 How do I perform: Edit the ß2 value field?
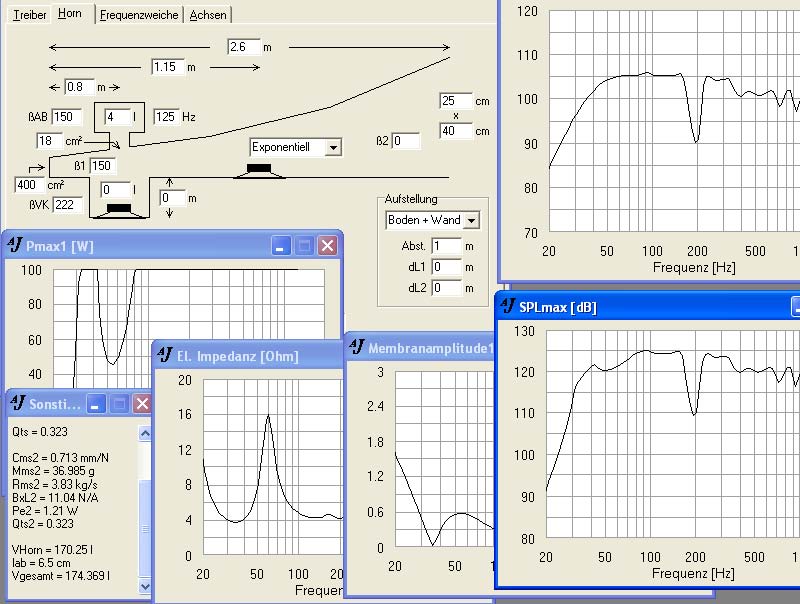tap(406, 141)
